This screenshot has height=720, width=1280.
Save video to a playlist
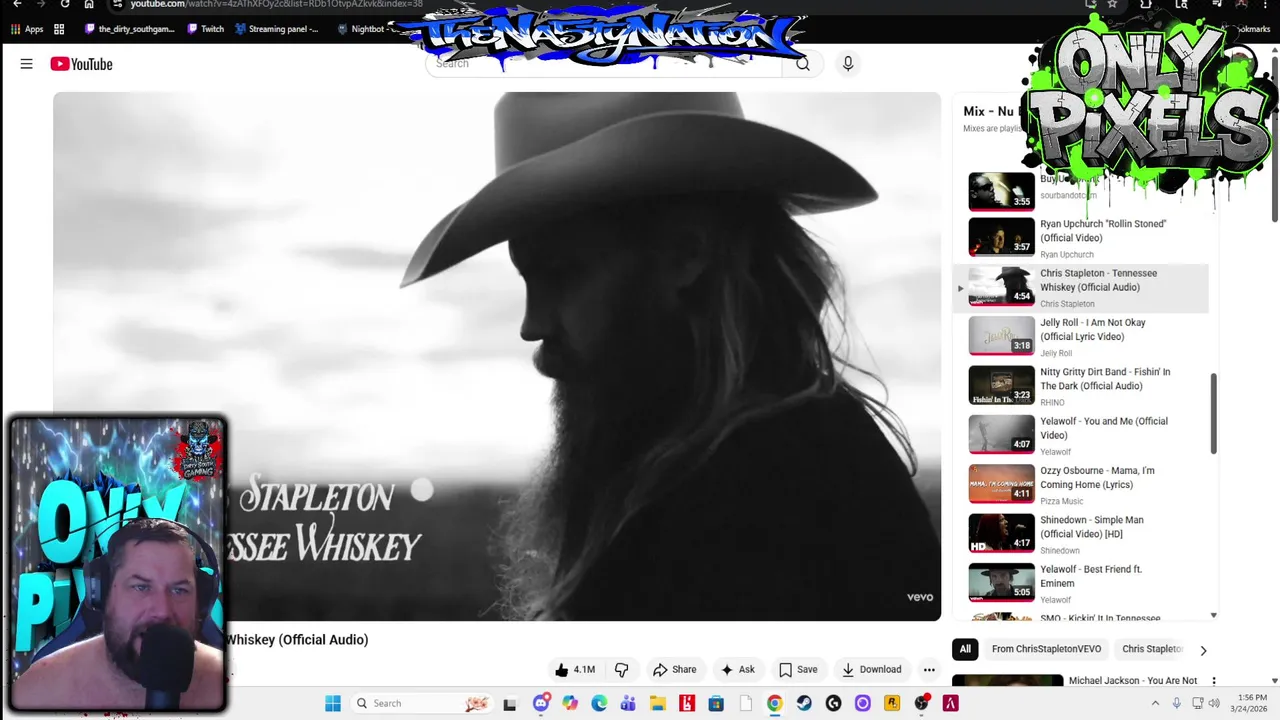click(798, 670)
